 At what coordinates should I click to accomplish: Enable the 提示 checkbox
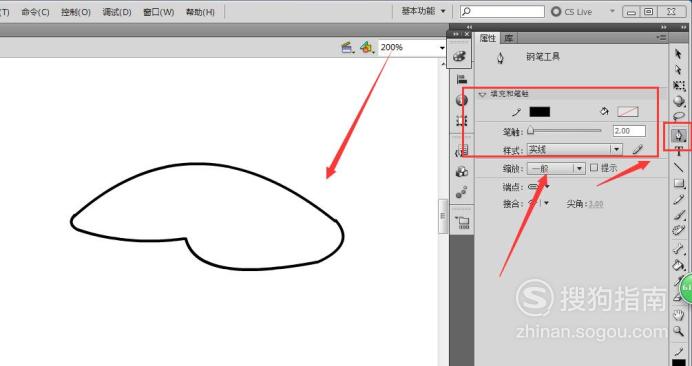click(x=594, y=168)
